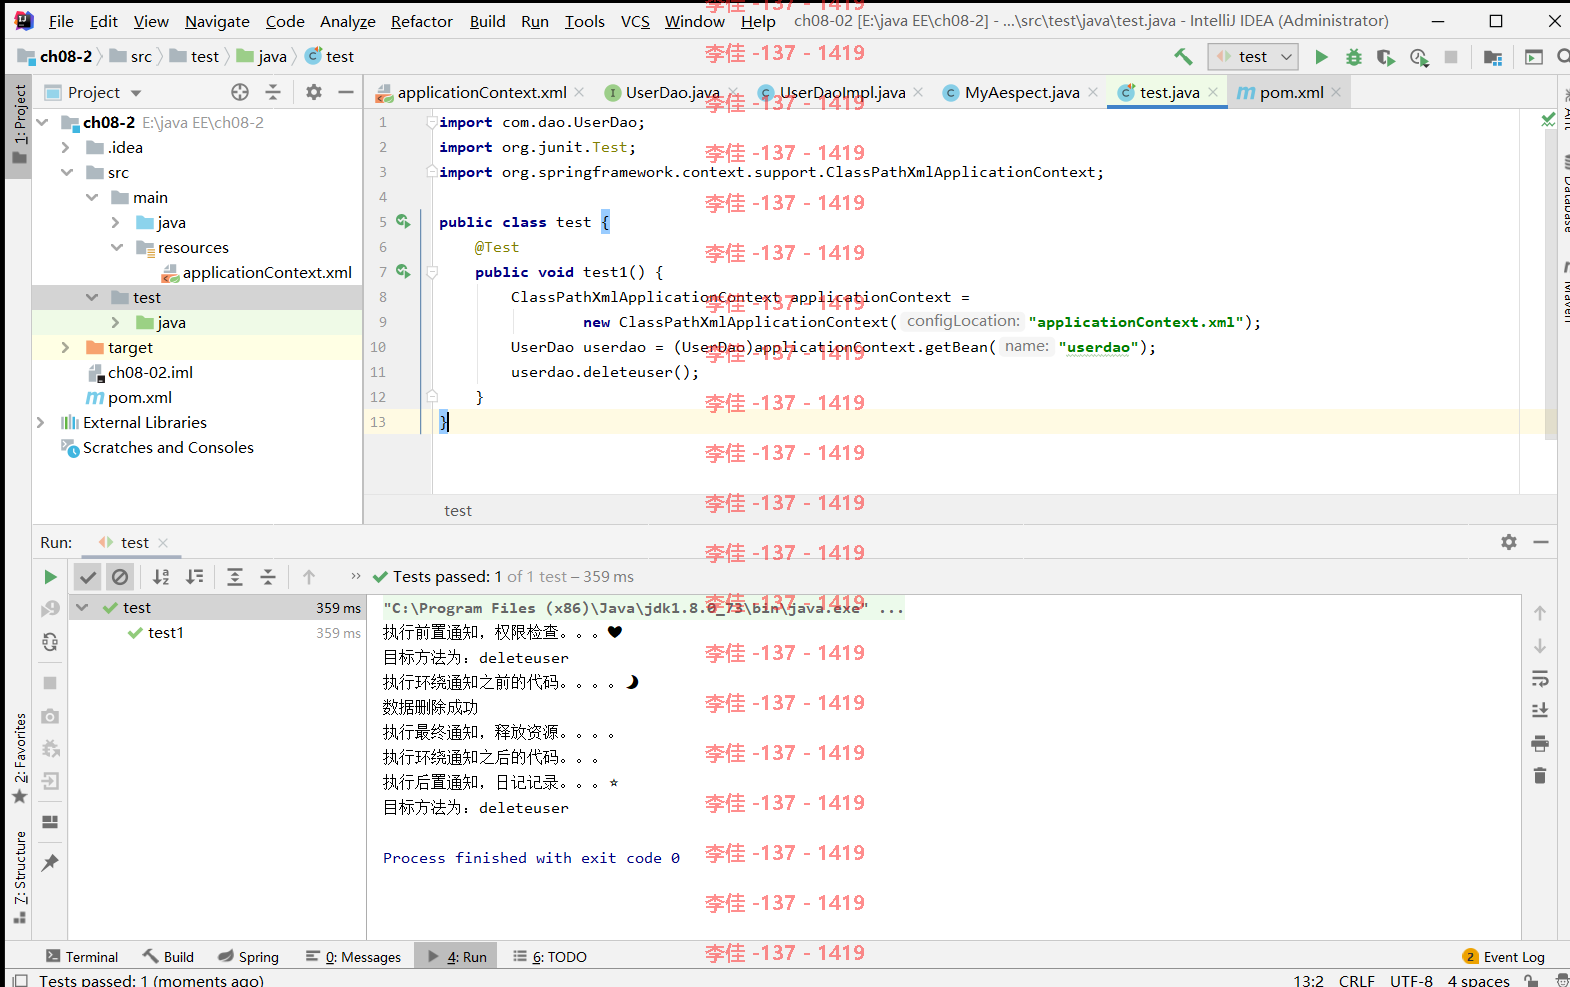1570x987 pixels.
Task: Open the Project Structure icon
Action: click(1493, 57)
